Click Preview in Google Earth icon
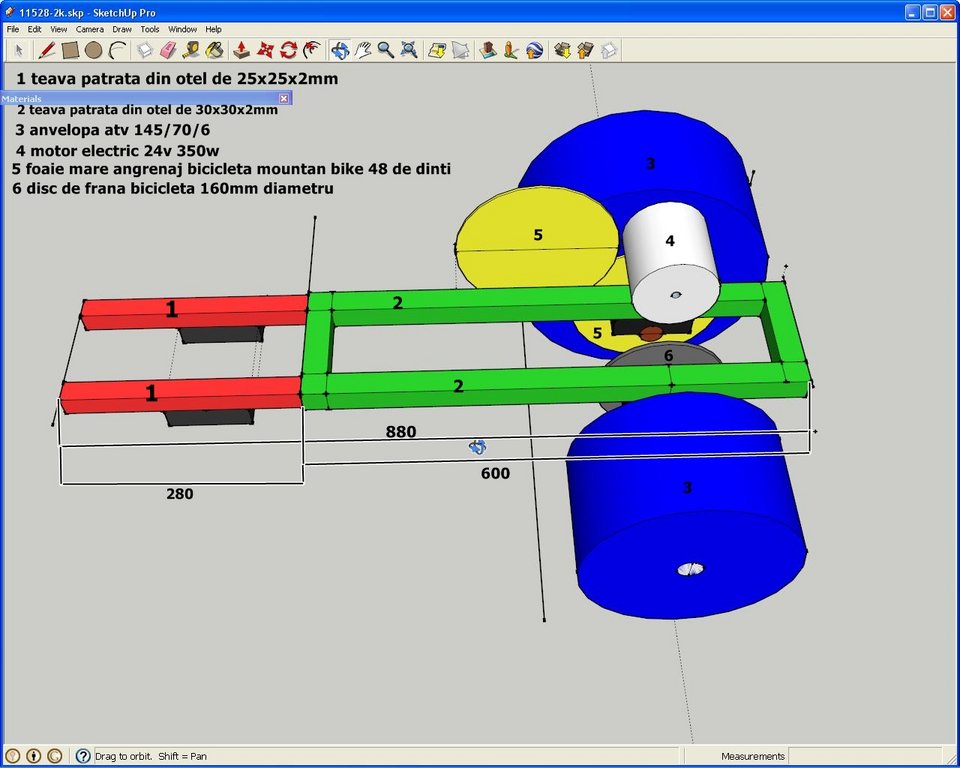The height and width of the screenshot is (768, 960). click(534, 50)
